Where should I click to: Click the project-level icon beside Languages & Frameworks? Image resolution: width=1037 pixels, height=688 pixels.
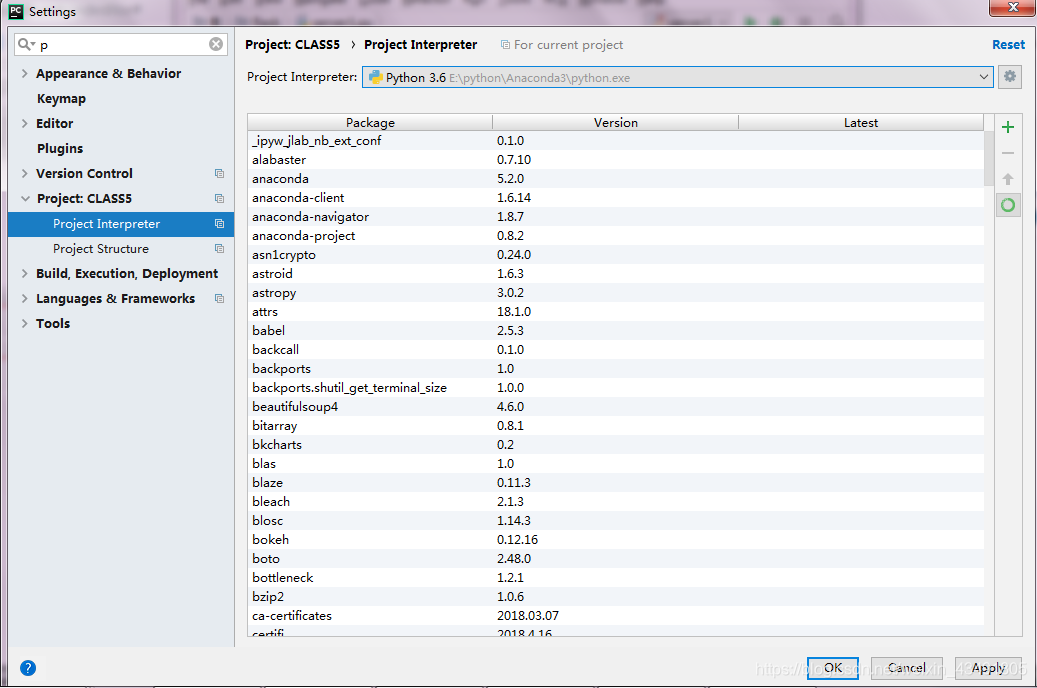point(219,298)
